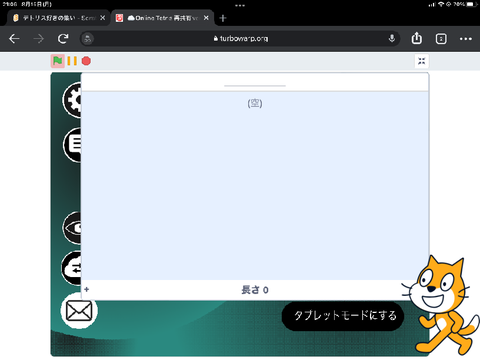The image size is (480, 360).
Task: Click the (空) empty list text
Action: coord(255,103)
